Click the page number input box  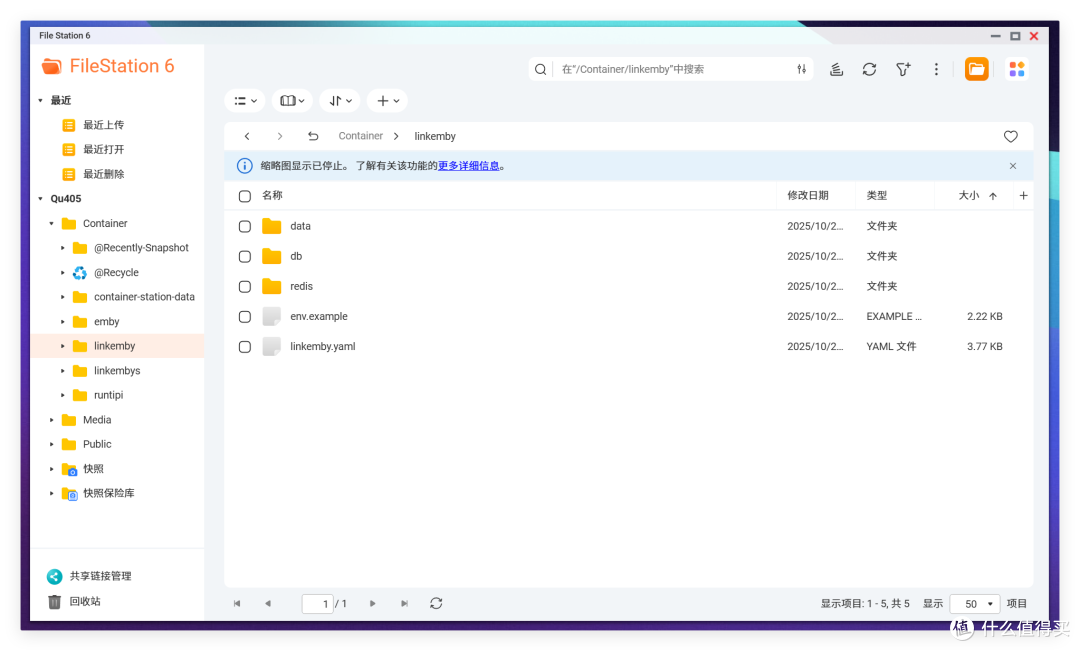click(x=318, y=603)
